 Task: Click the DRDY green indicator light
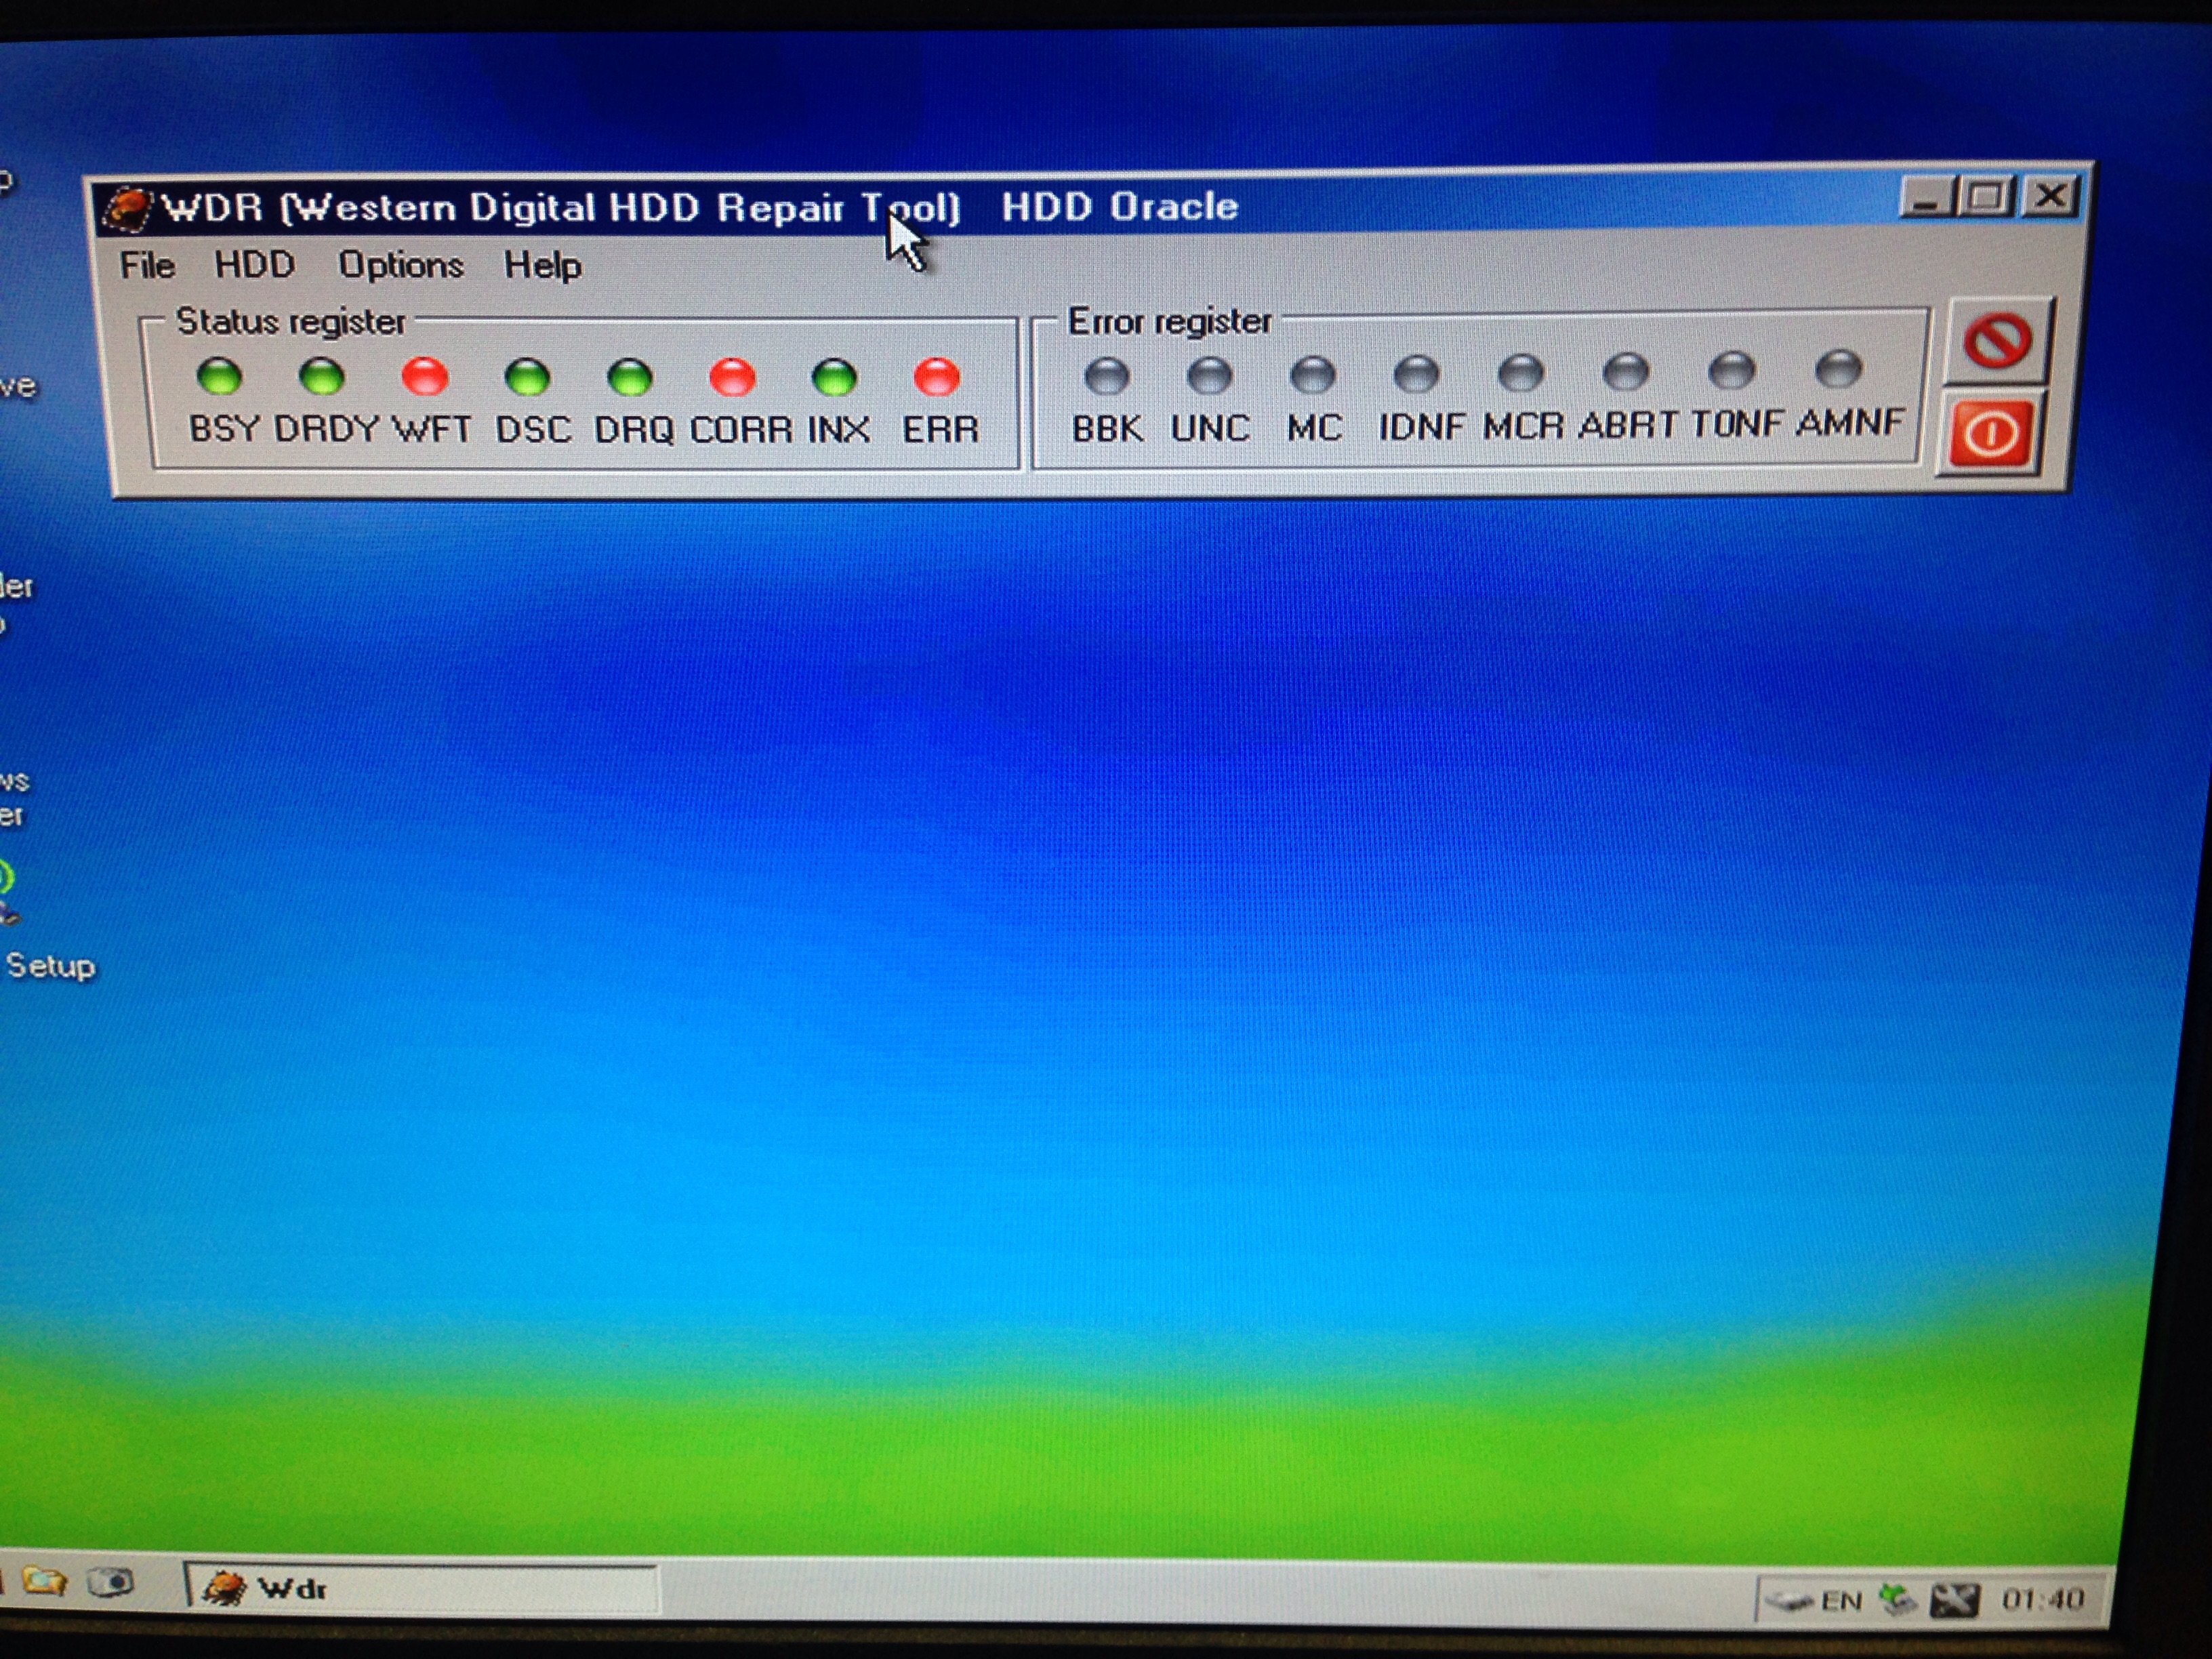point(322,377)
